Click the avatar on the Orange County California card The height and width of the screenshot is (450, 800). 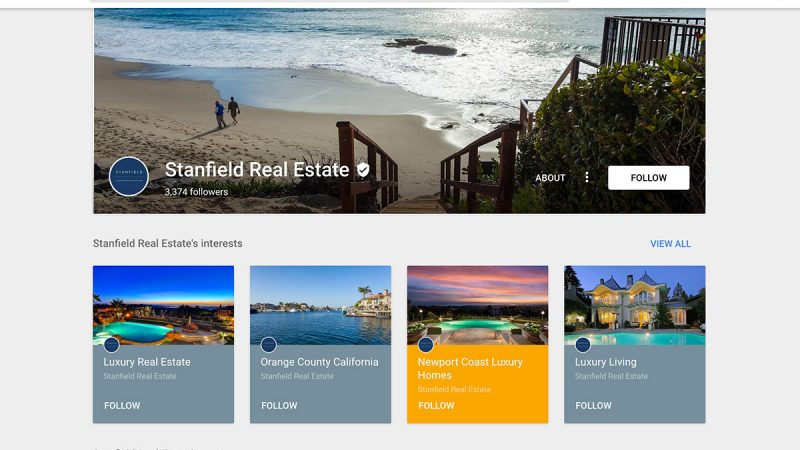tap(268, 345)
